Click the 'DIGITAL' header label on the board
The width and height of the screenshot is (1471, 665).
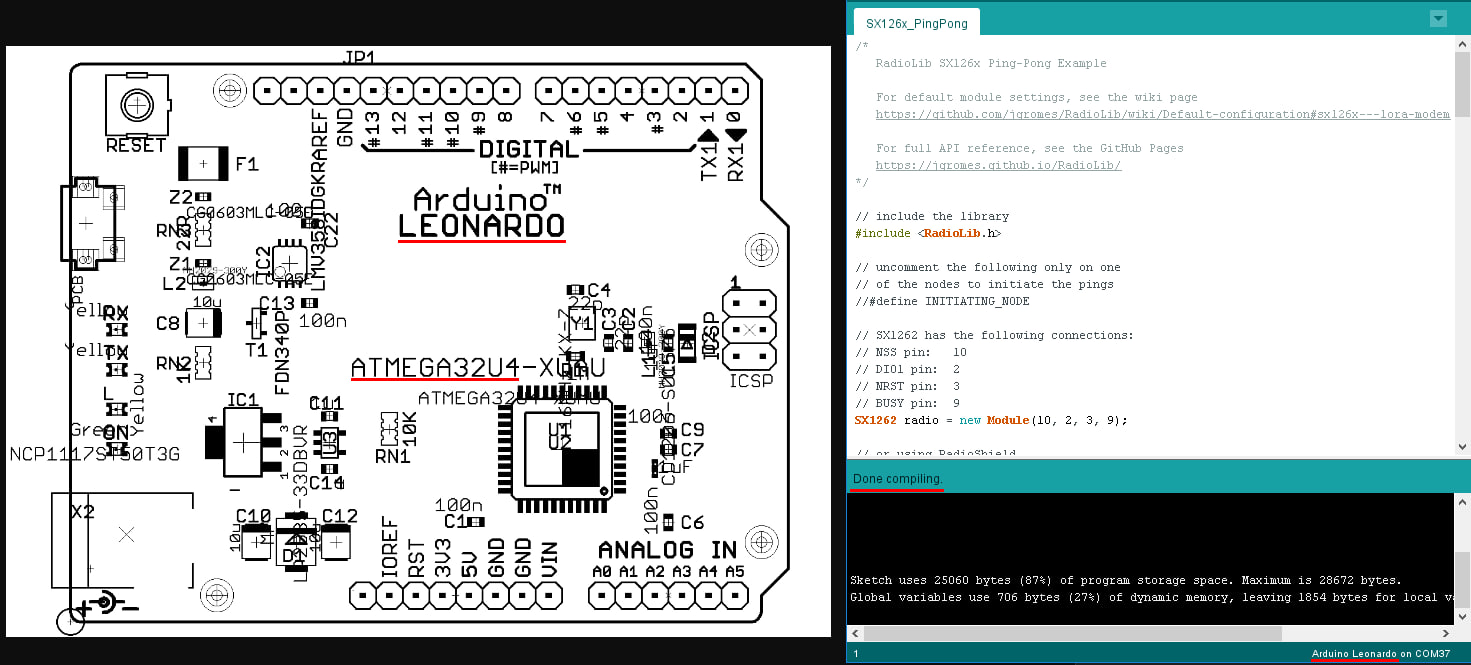pos(528,149)
